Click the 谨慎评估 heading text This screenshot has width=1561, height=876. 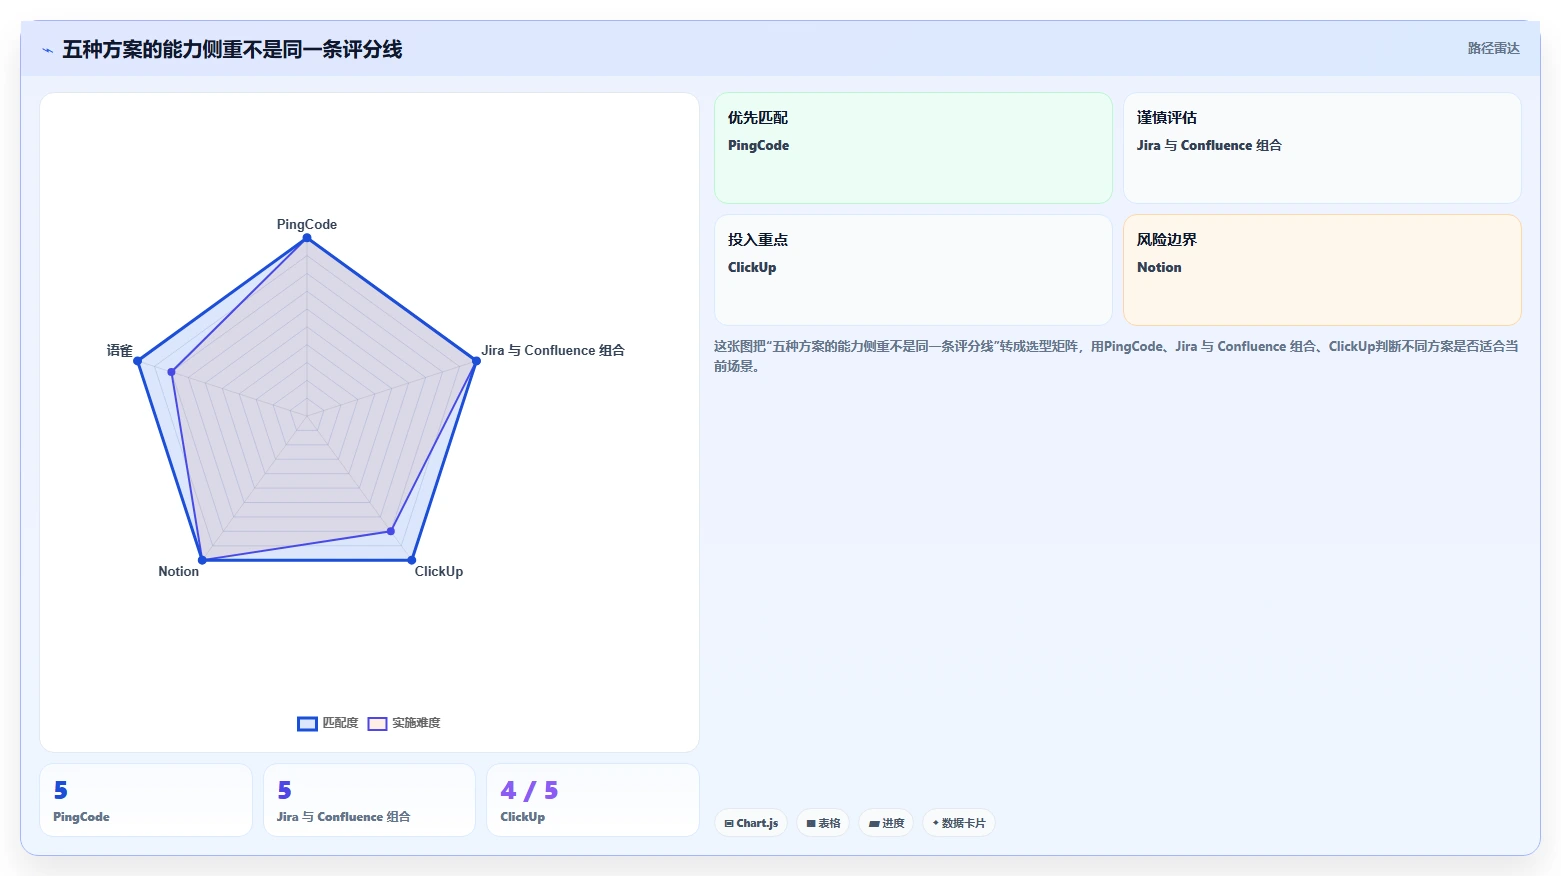(1167, 118)
